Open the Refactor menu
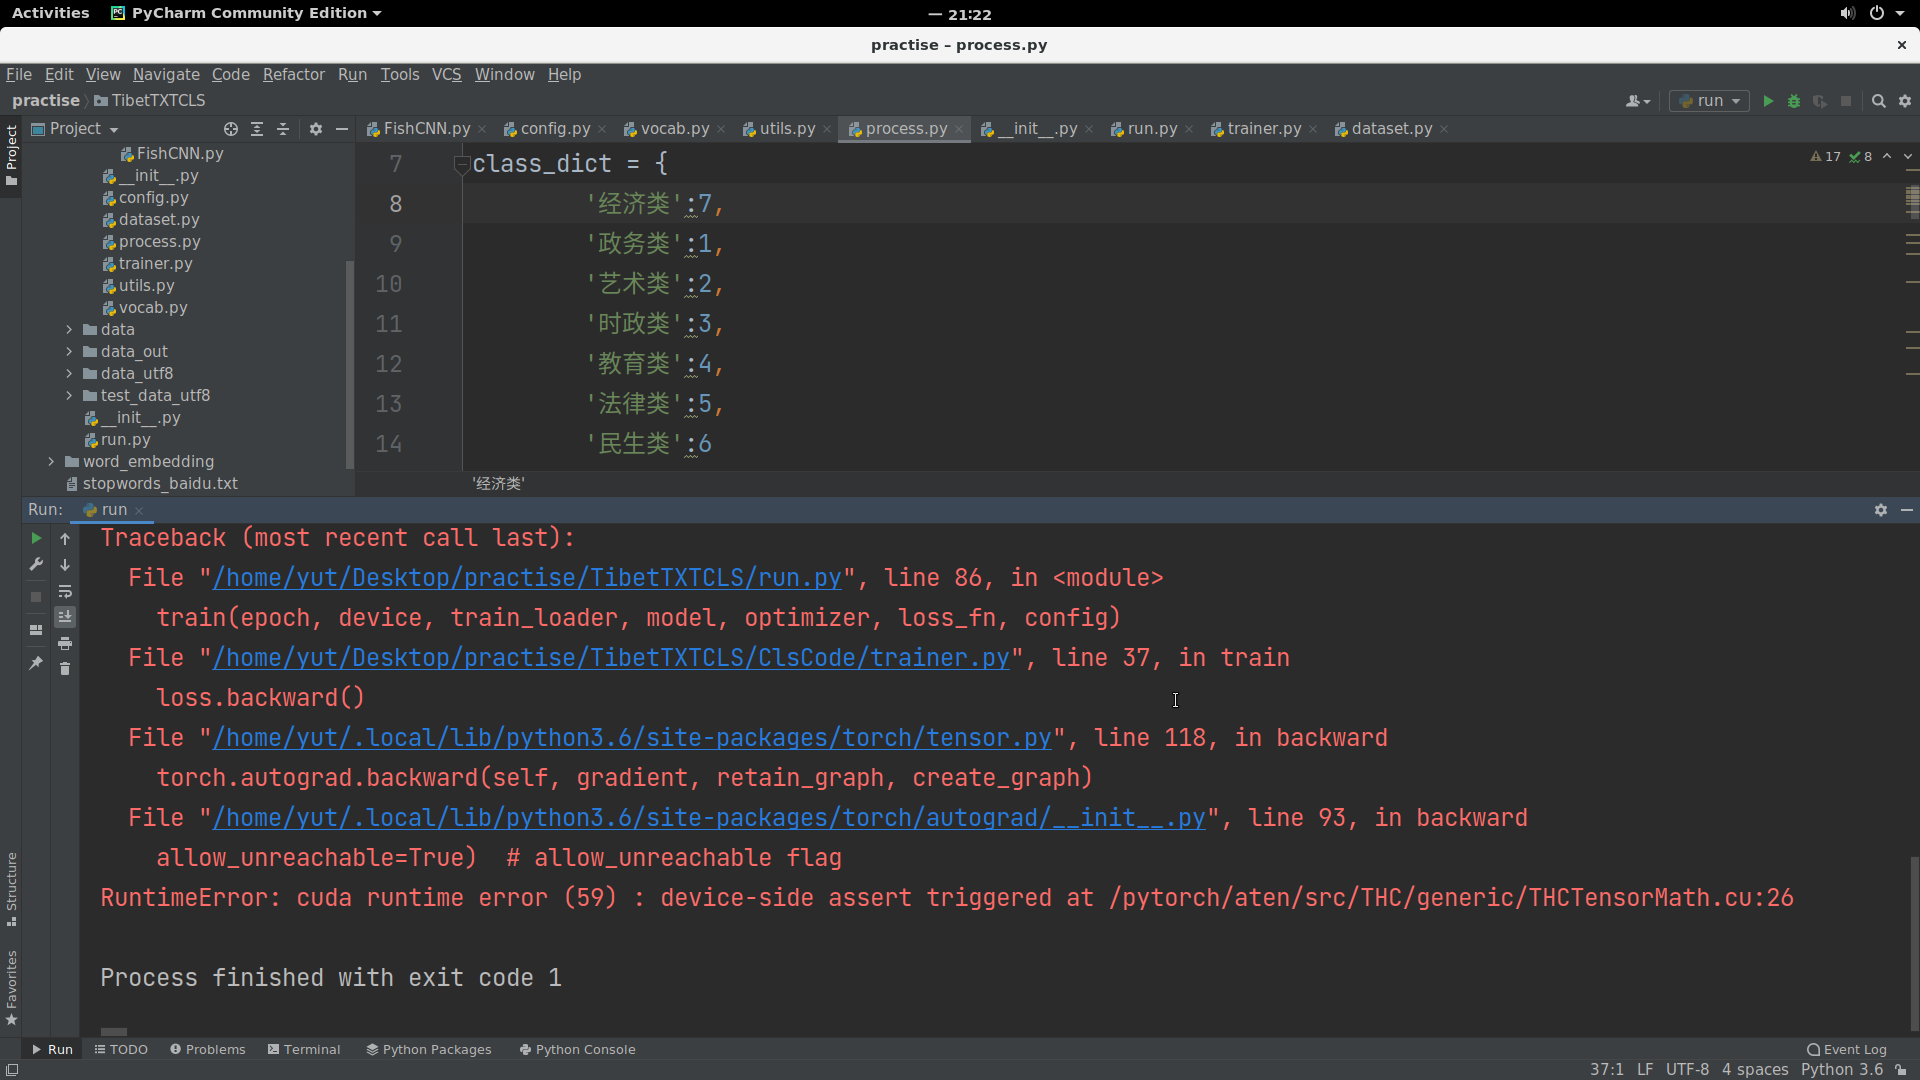Screen dimensions: 1920x1080 tap(293, 75)
